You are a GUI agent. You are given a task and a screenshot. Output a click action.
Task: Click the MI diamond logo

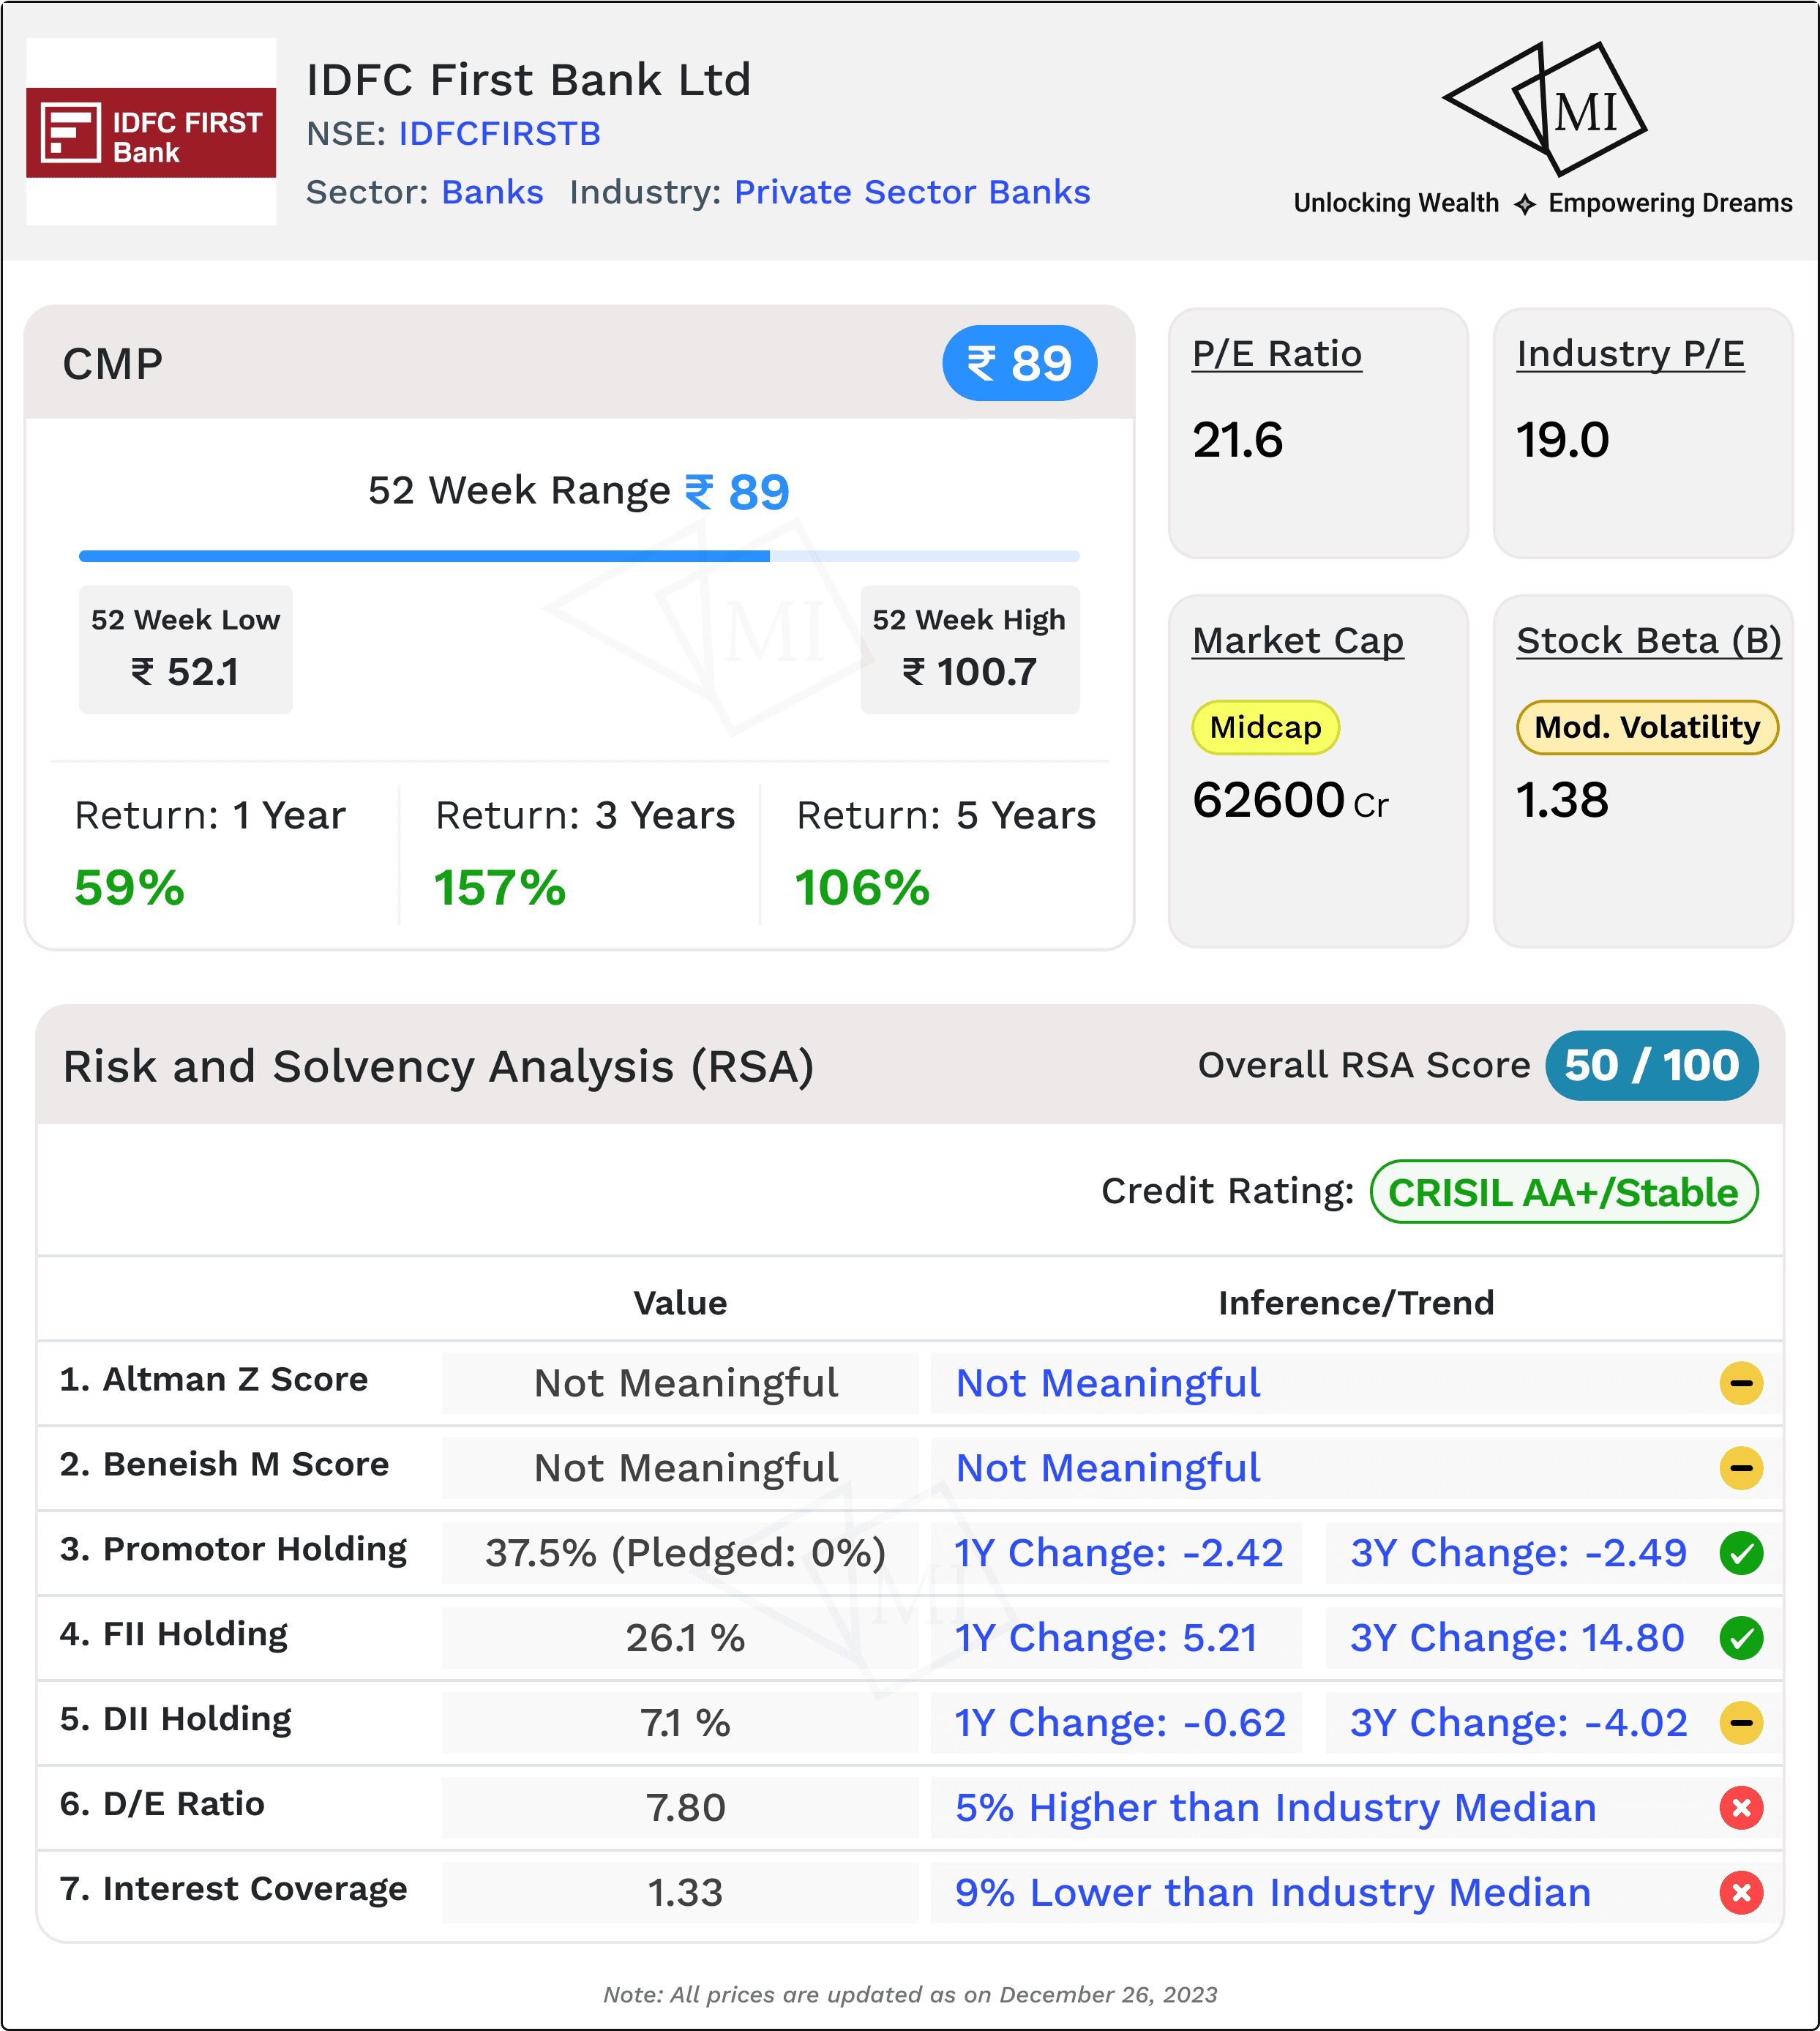click(1544, 108)
